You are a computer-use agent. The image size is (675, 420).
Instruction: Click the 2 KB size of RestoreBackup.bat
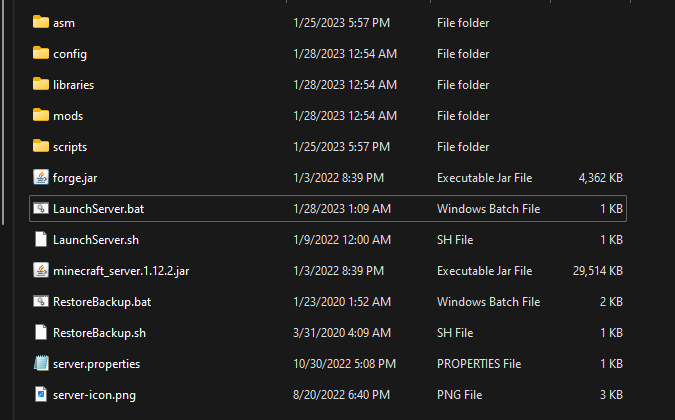point(611,302)
